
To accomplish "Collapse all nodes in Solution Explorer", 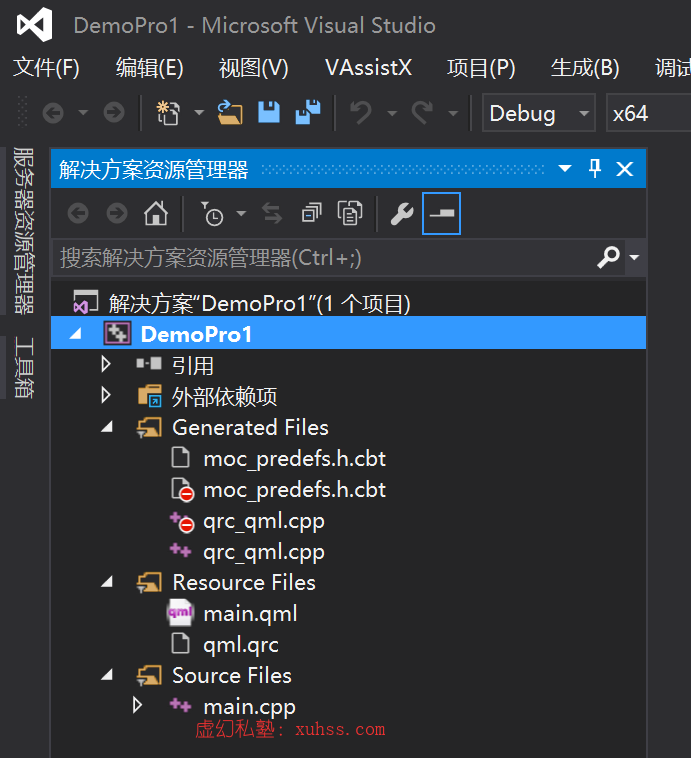I will click(x=311, y=213).
